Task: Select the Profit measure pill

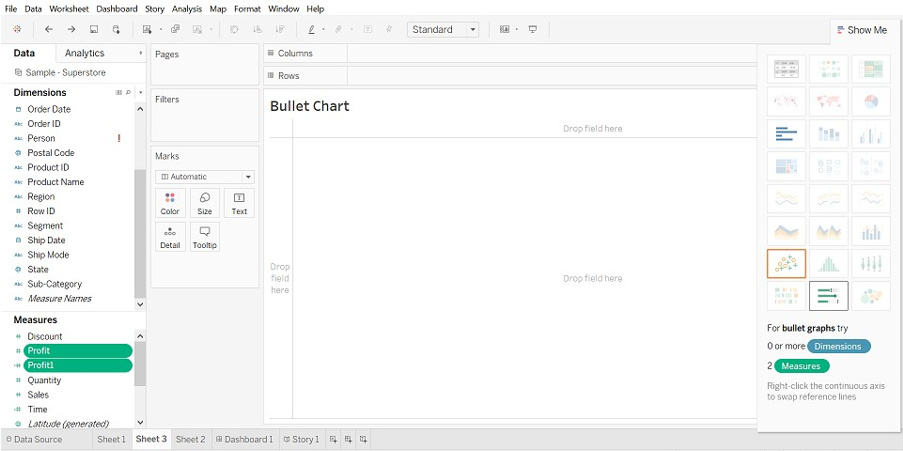Action: (78, 351)
